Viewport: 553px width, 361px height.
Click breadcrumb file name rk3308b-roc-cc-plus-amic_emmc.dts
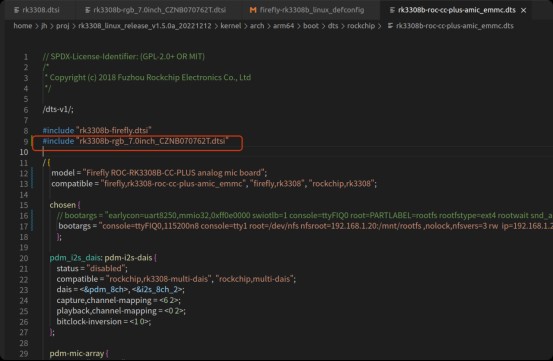click(x=455, y=26)
